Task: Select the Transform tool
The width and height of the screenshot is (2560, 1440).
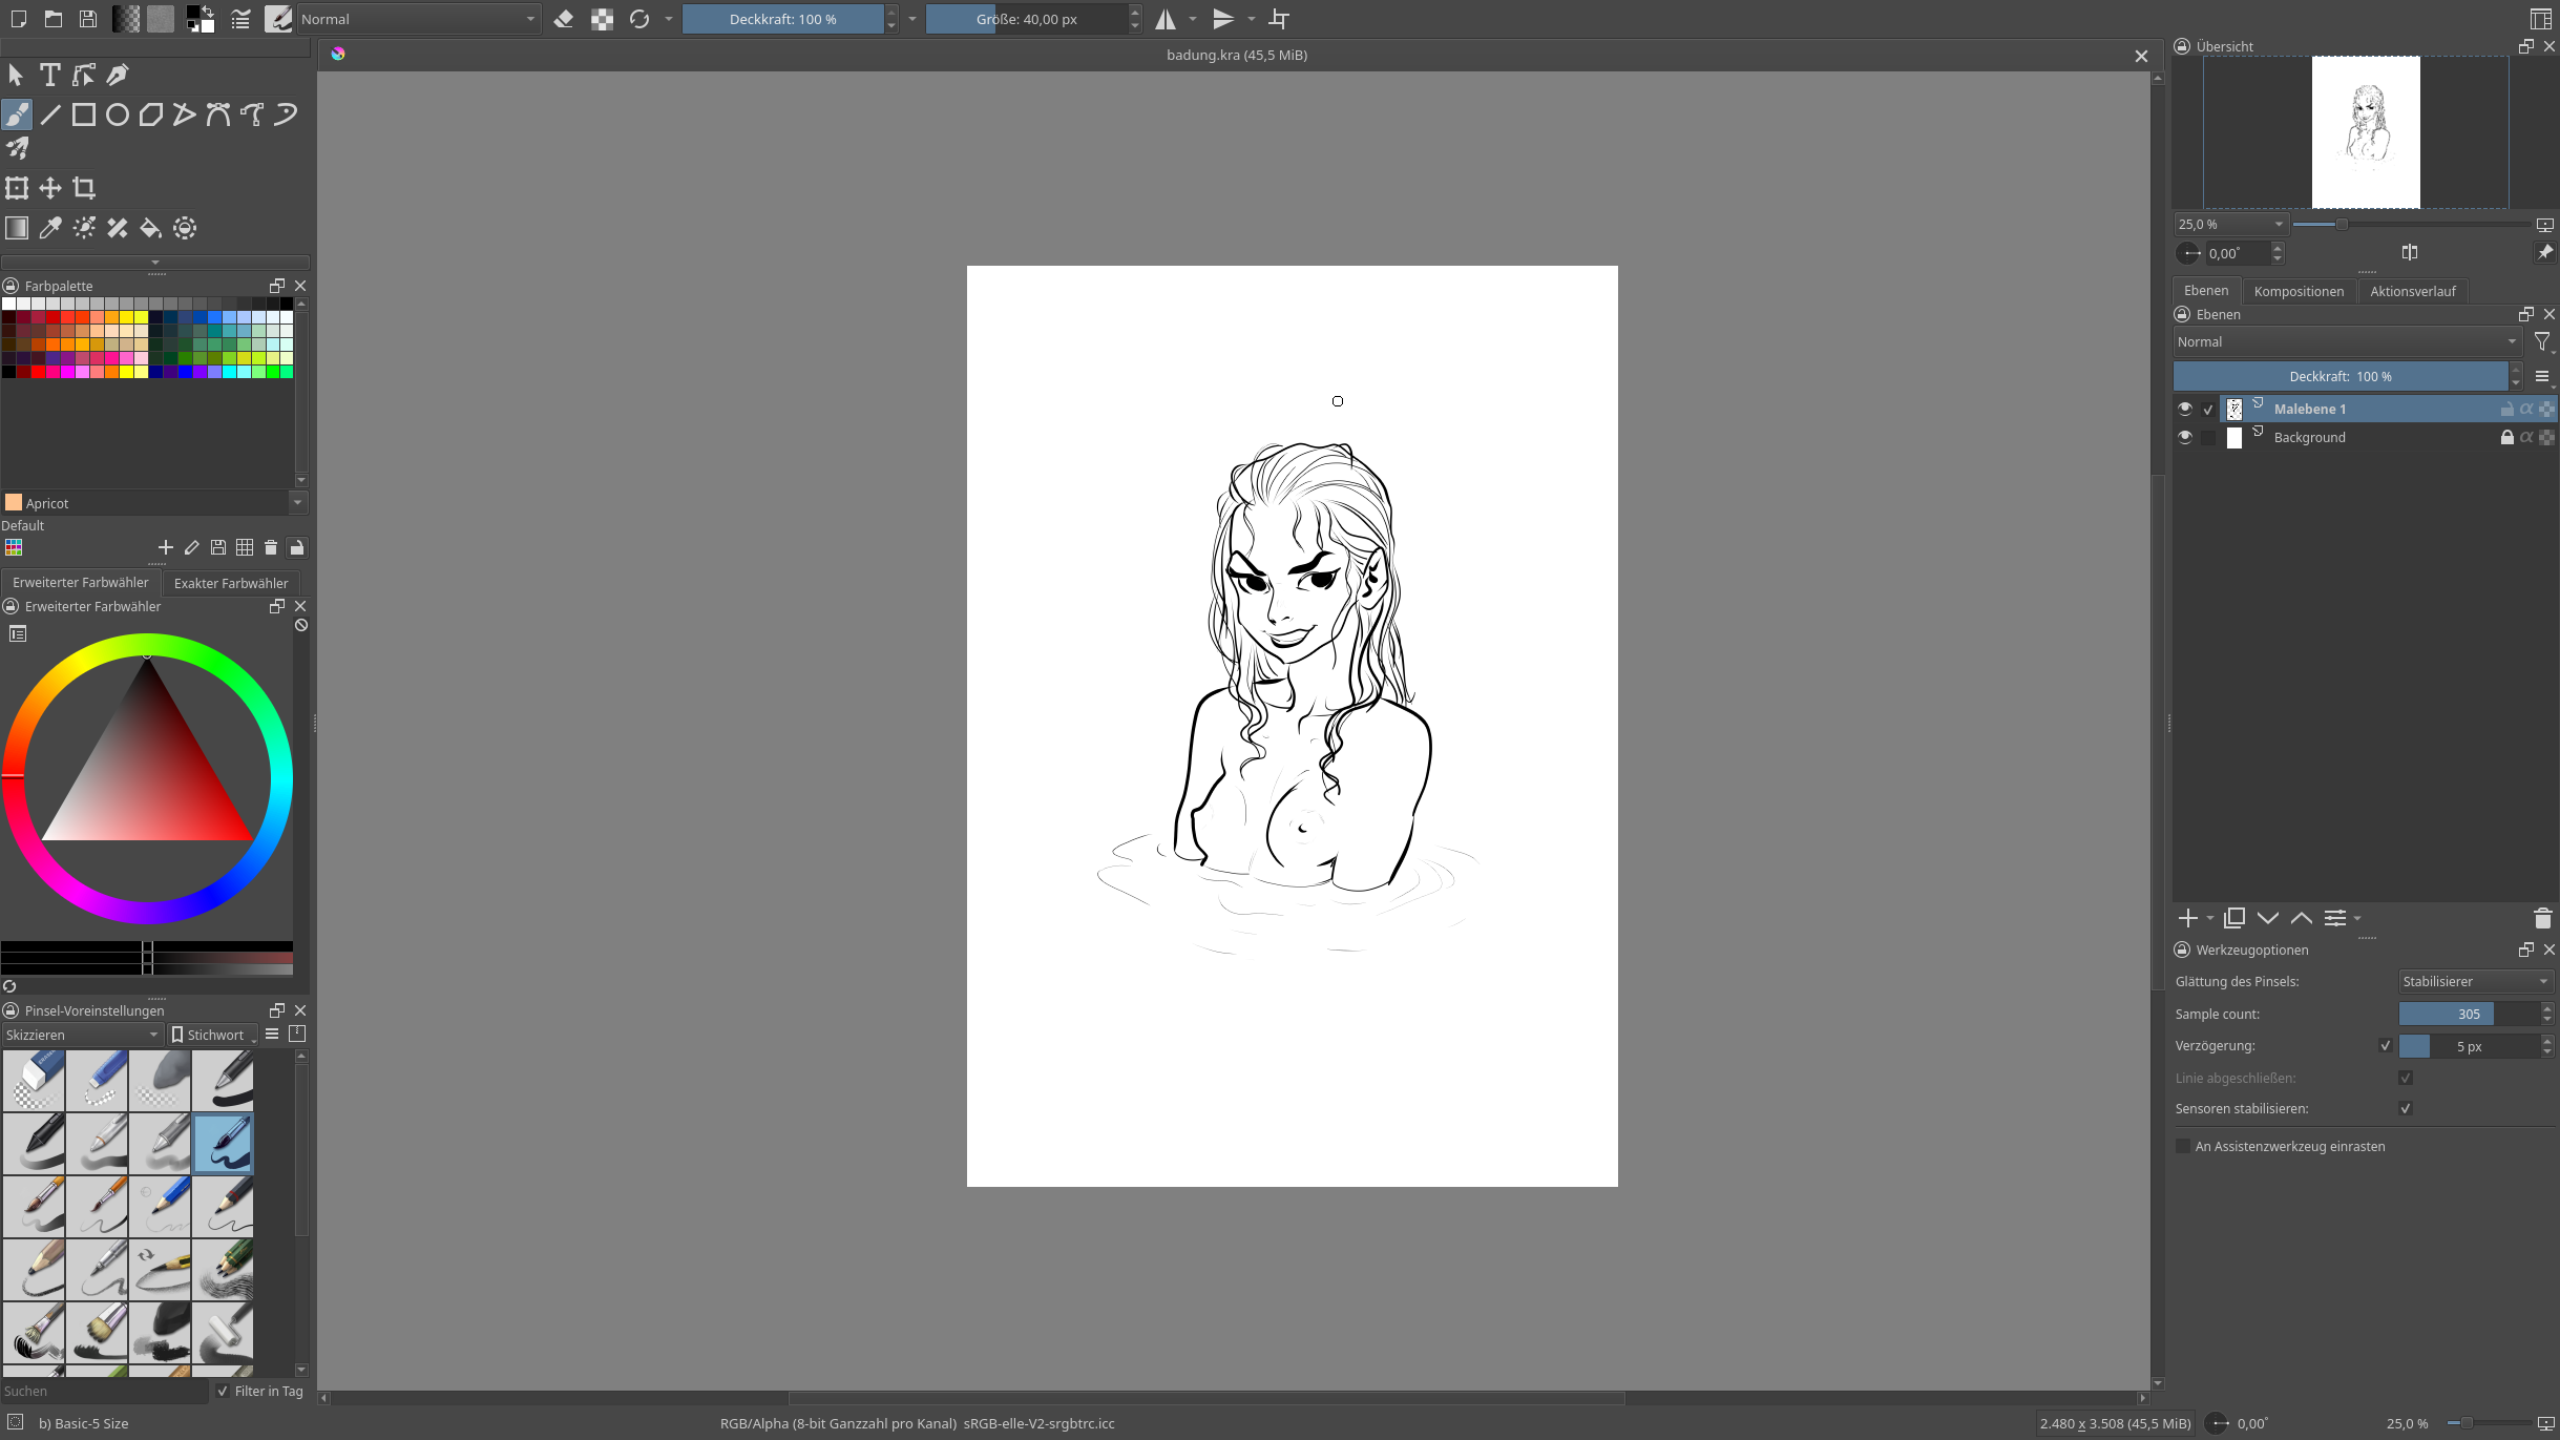Action: (x=17, y=188)
